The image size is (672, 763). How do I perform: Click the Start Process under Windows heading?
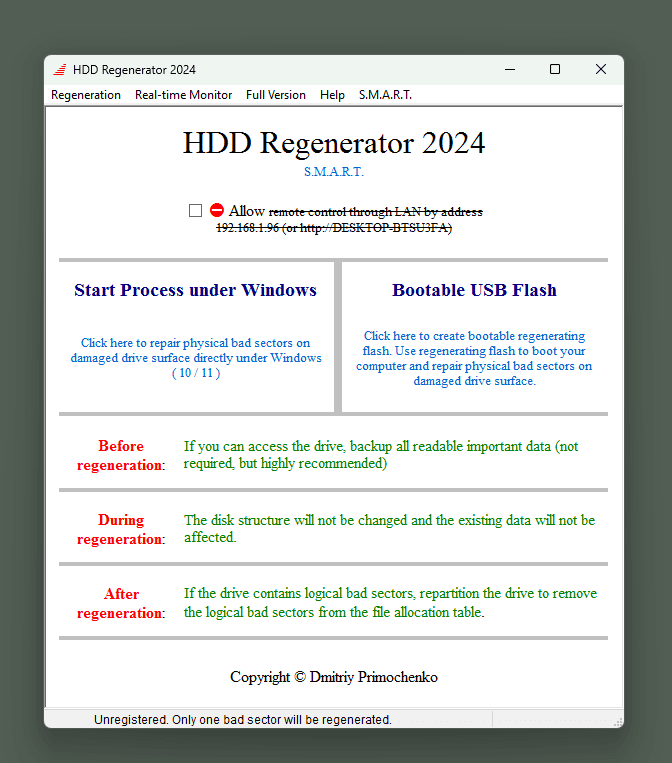[x=196, y=290]
